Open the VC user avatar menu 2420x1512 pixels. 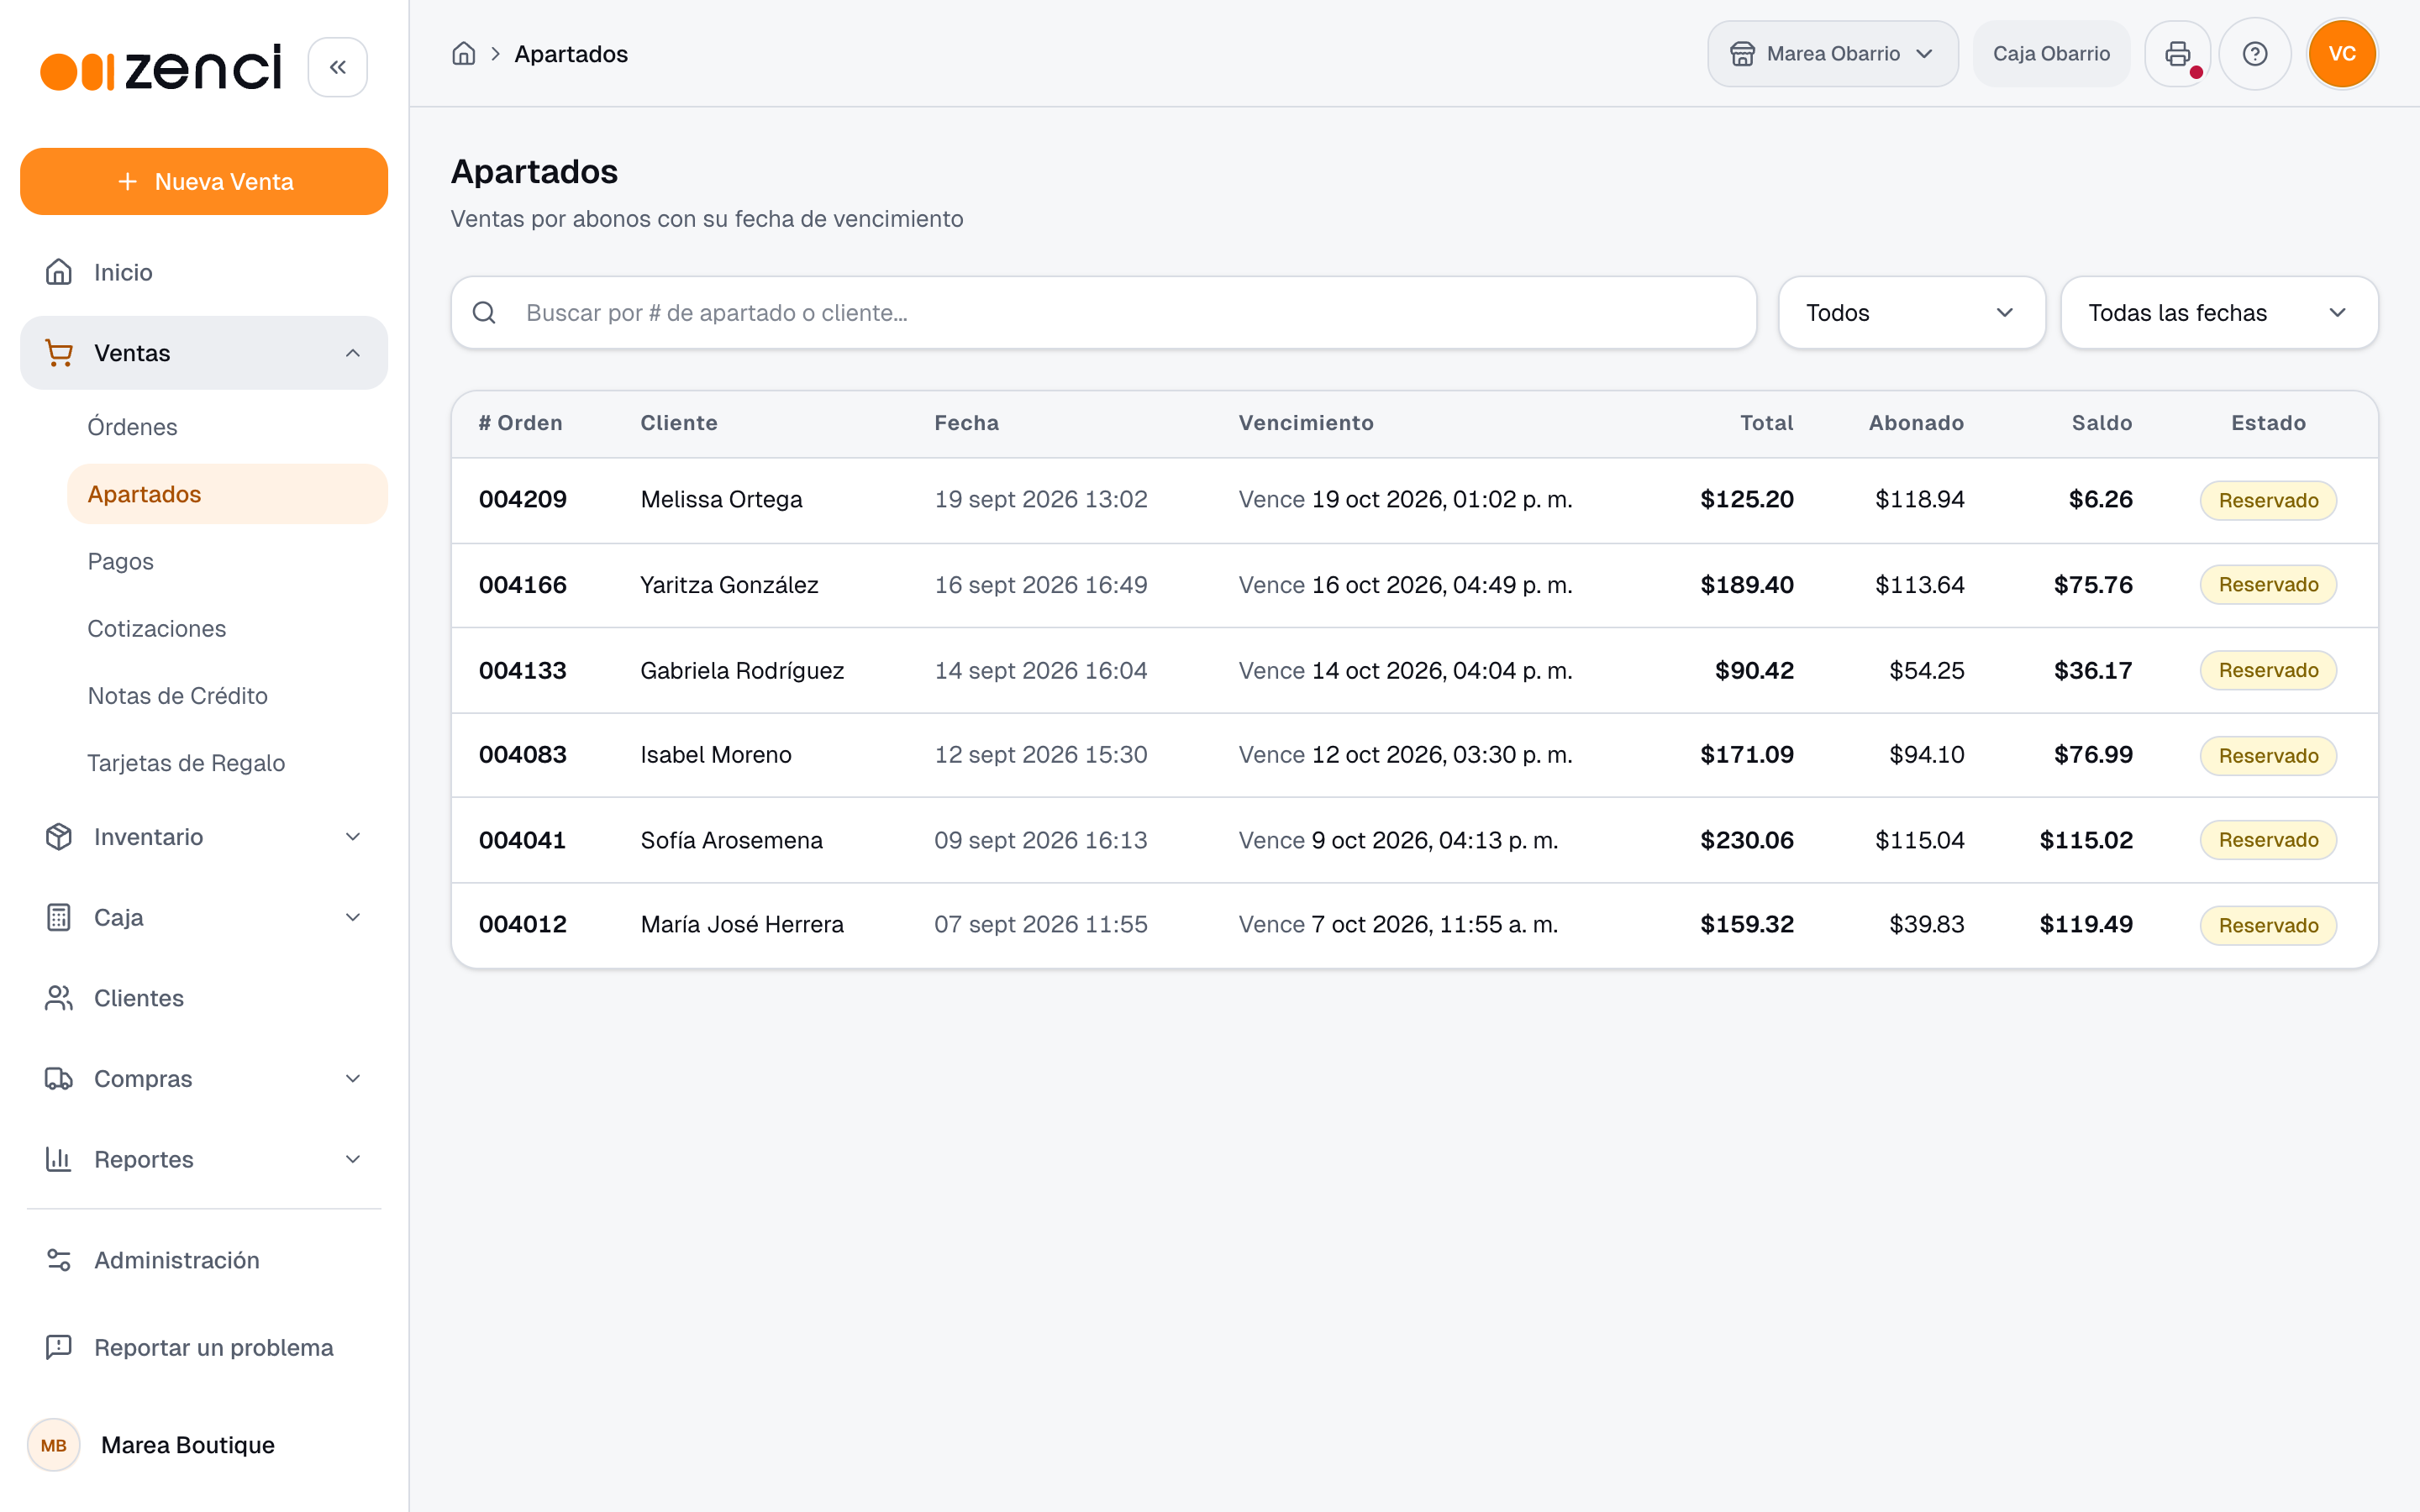pyautogui.click(x=2341, y=54)
